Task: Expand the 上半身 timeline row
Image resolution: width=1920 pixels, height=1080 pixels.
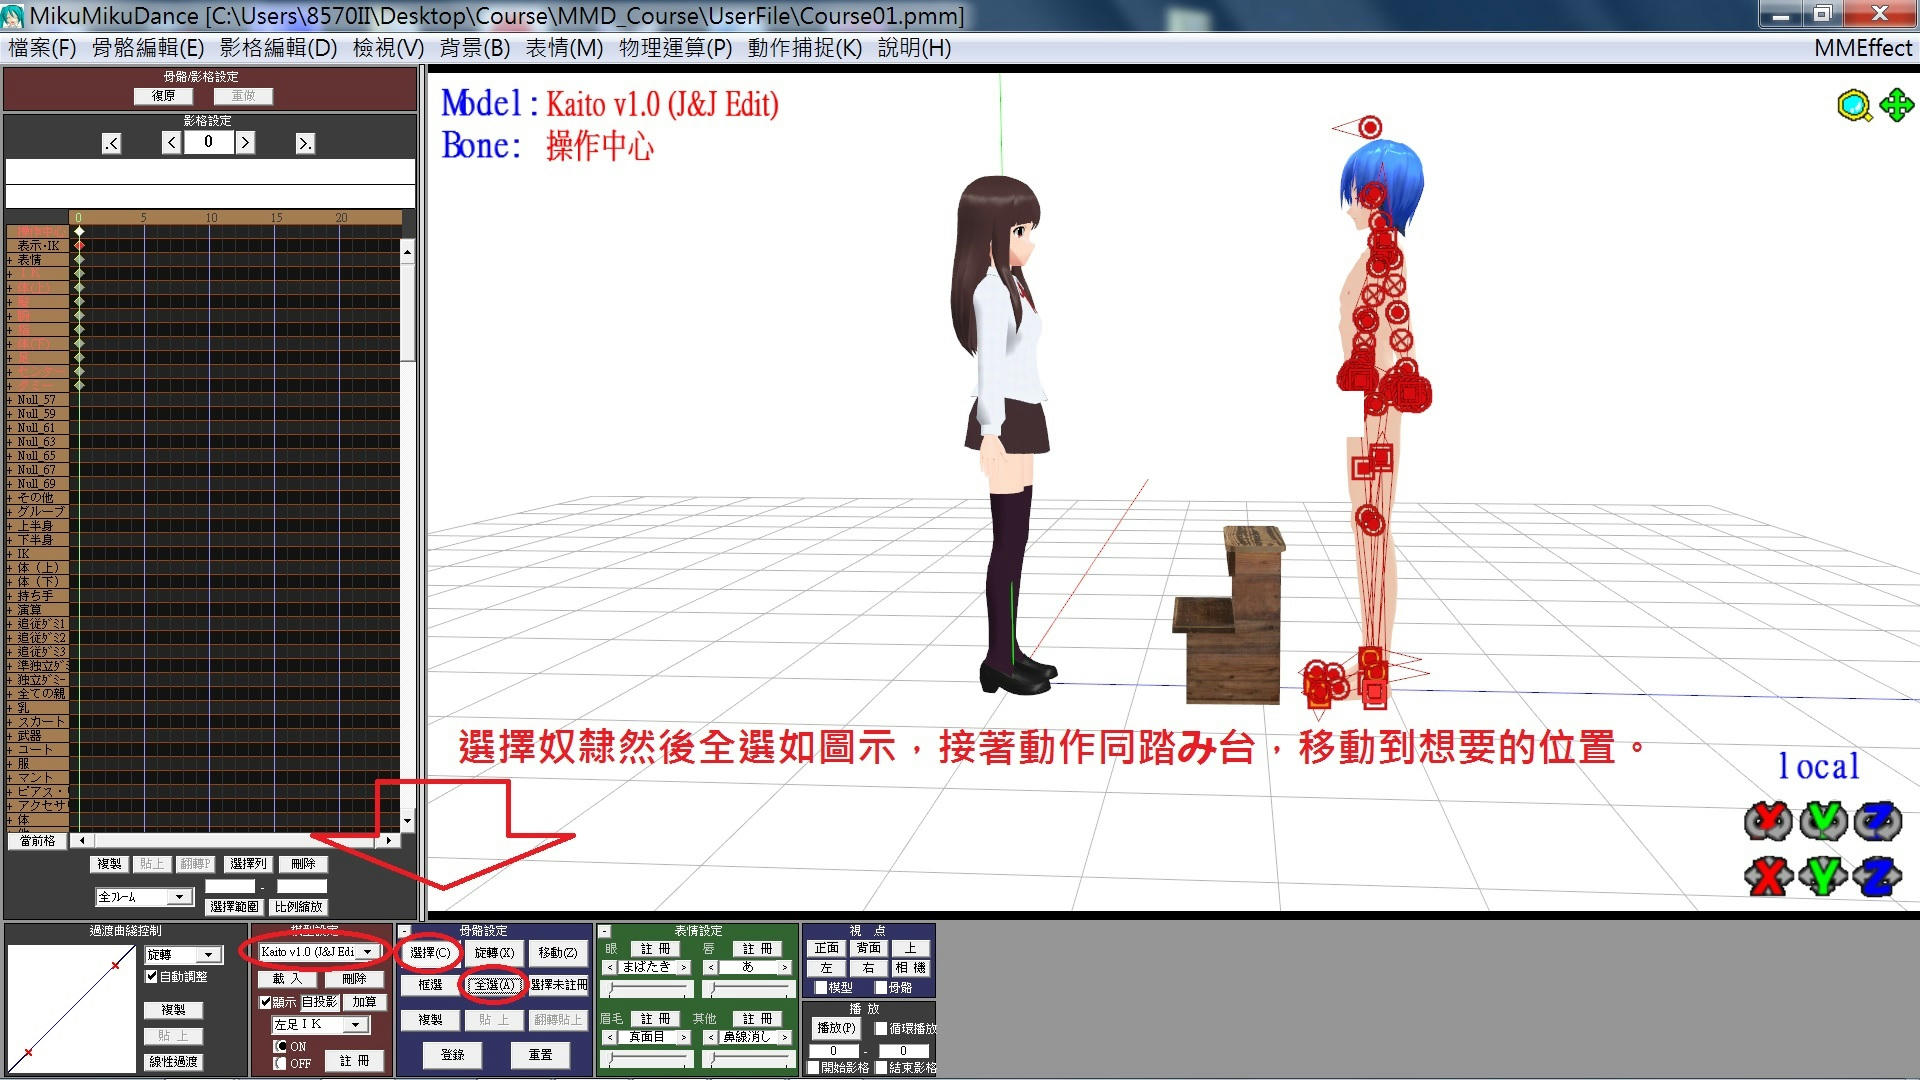Action: point(10,526)
